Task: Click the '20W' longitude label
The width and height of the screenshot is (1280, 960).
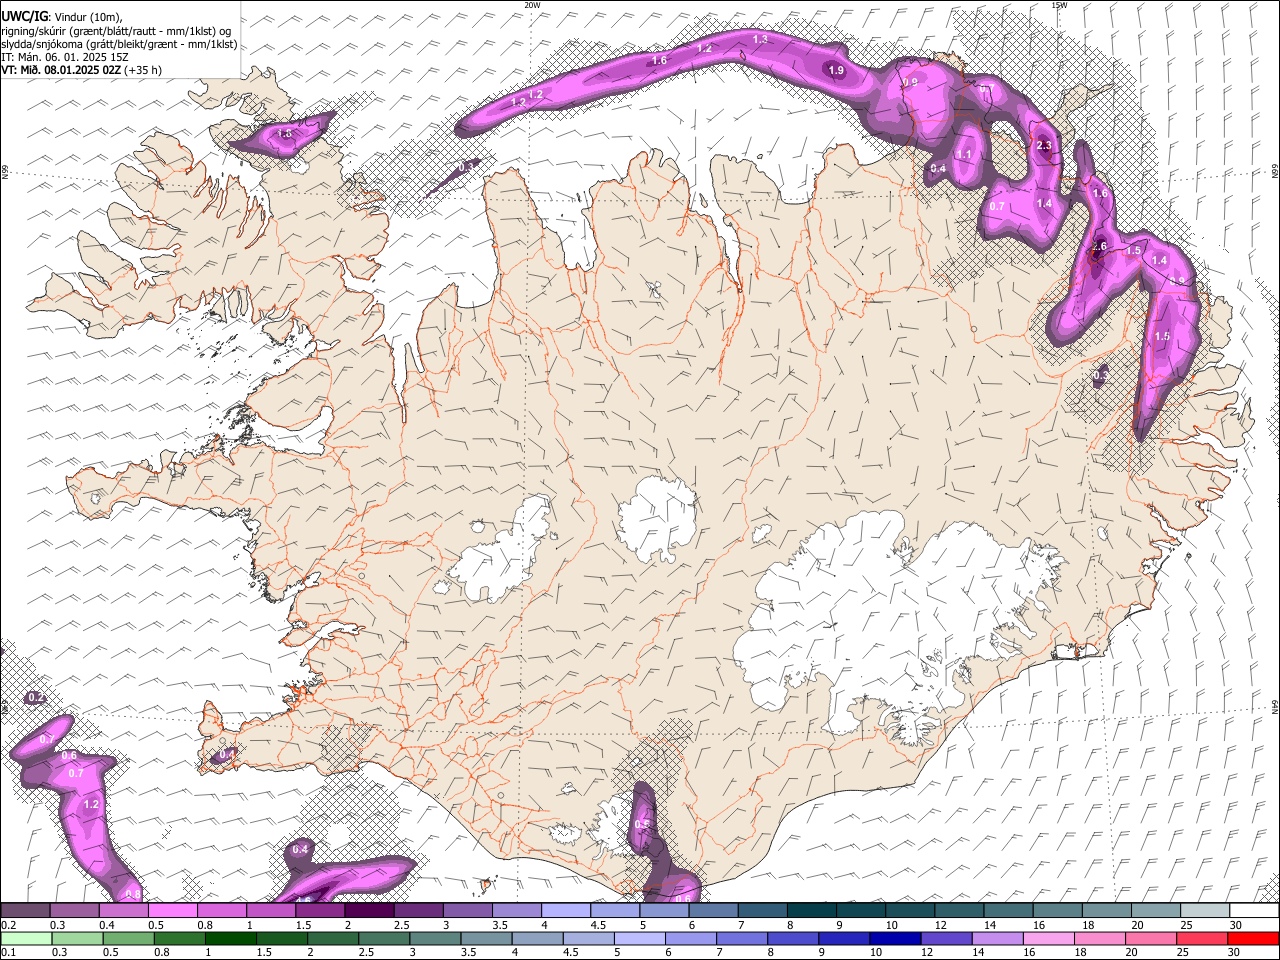Action: (x=532, y=5)
